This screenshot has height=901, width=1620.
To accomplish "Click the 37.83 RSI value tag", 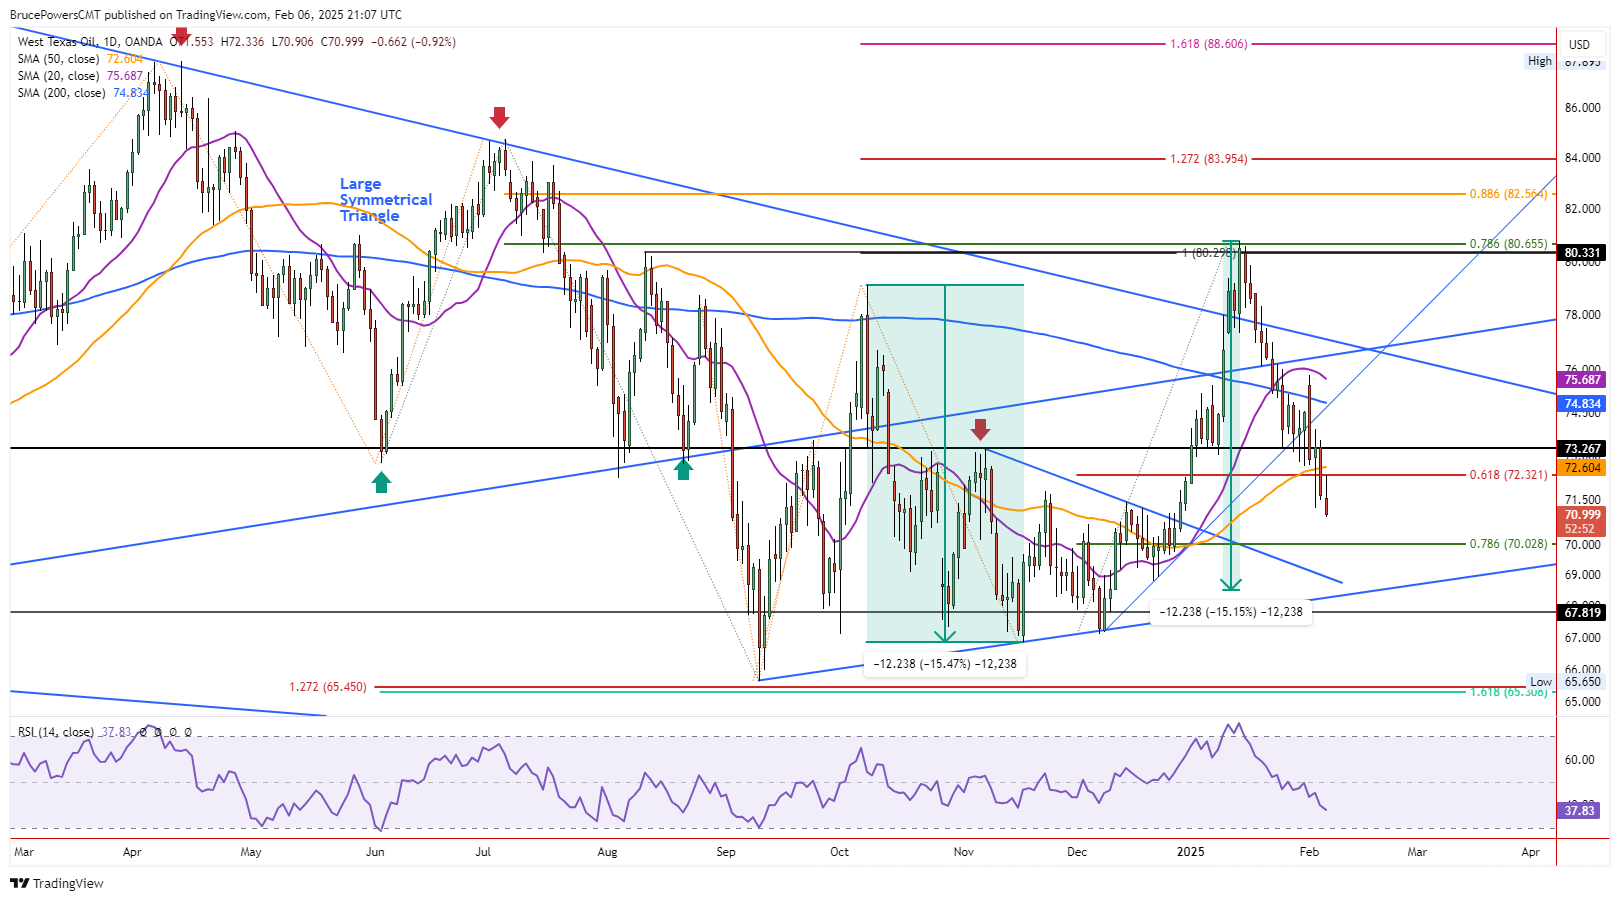I will (x=1579, y=811).
